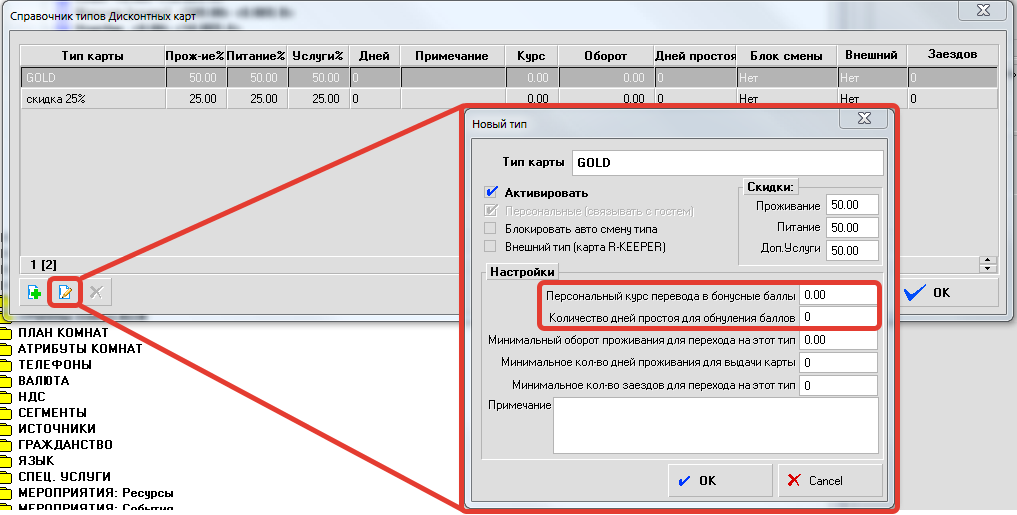Screen dimensions: 1017x515
Task: Select the 'скидка 25%' row in the table
Action: [x=92, y=99]
